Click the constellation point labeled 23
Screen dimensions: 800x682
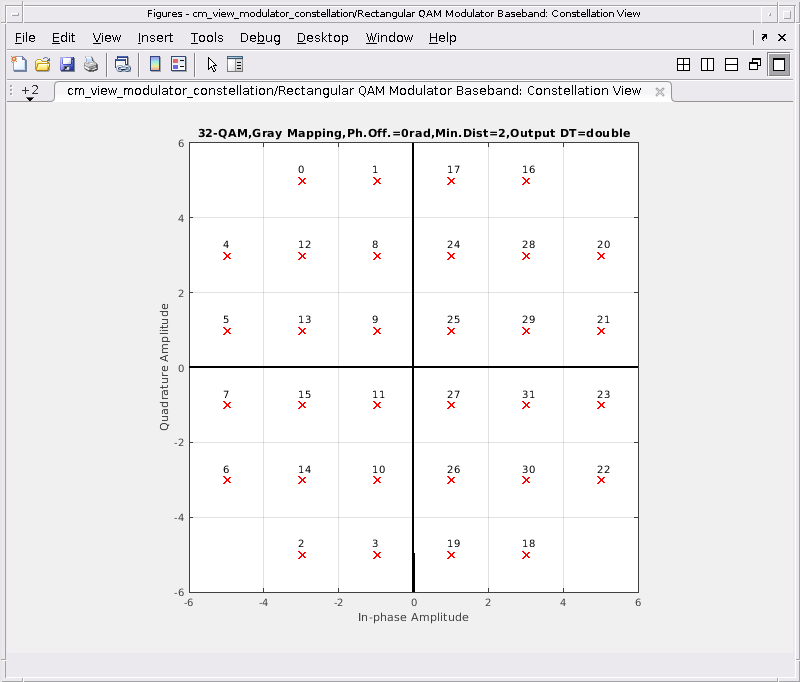(x=601, y=405)
